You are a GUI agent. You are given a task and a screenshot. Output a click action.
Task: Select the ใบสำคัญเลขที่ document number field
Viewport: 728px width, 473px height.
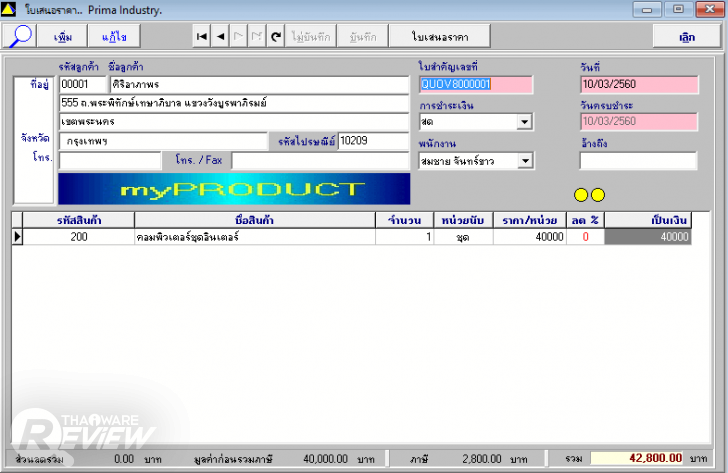pos(475,85)
